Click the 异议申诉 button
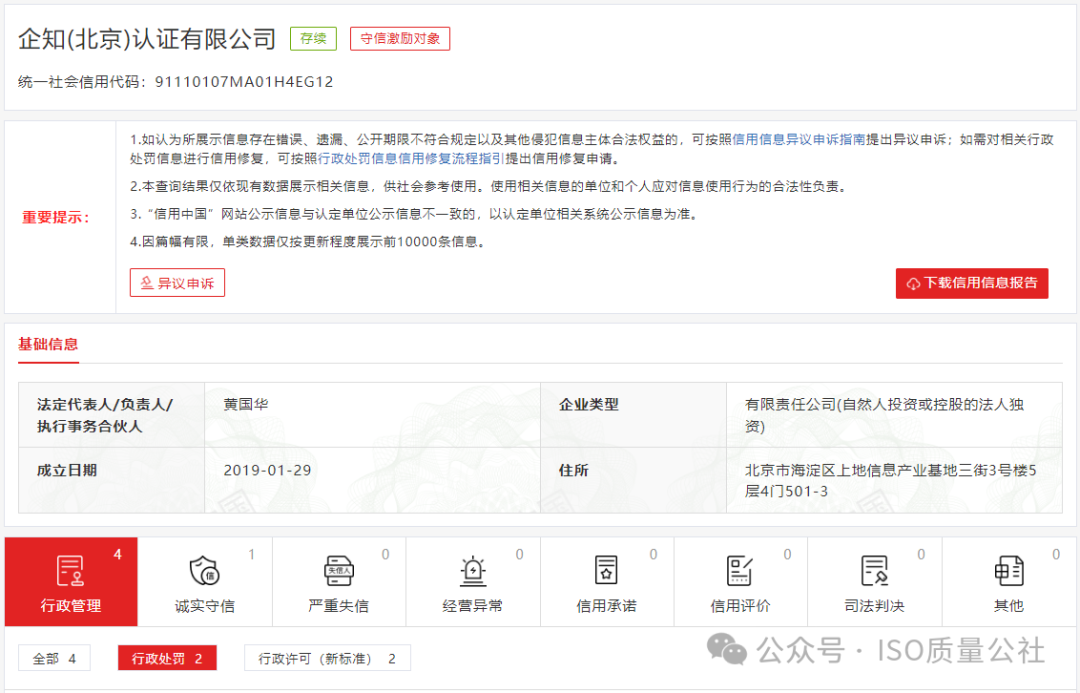 (x=177, y=282)
